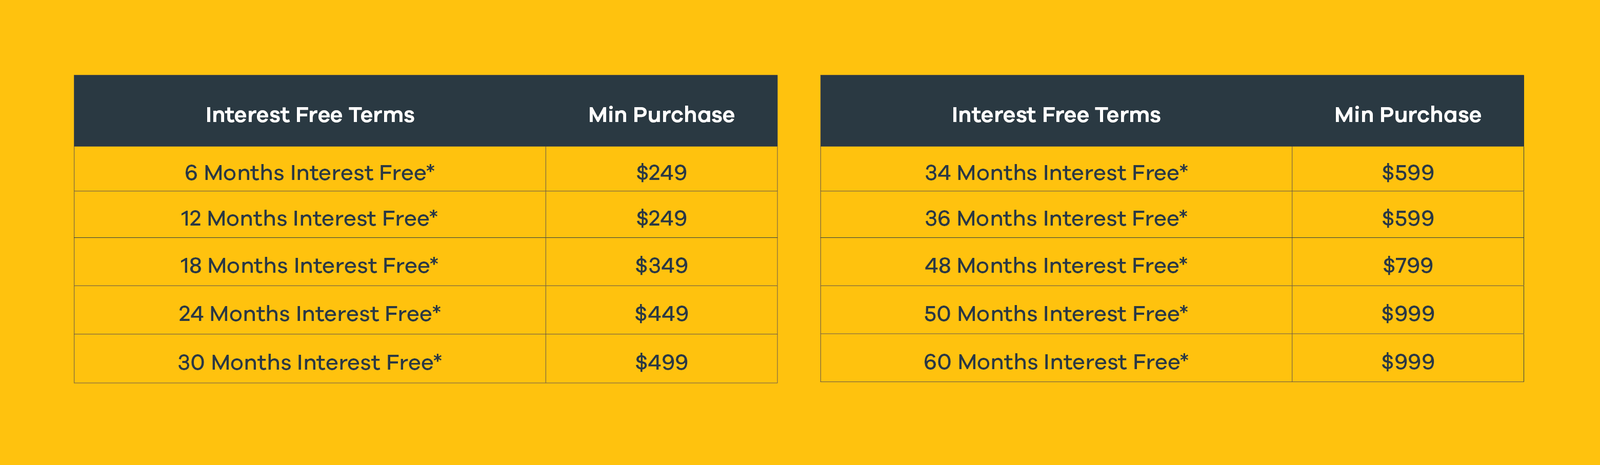Select the 48 Months Interest Free cell

pyautogui.click(x=1056, y=266)
